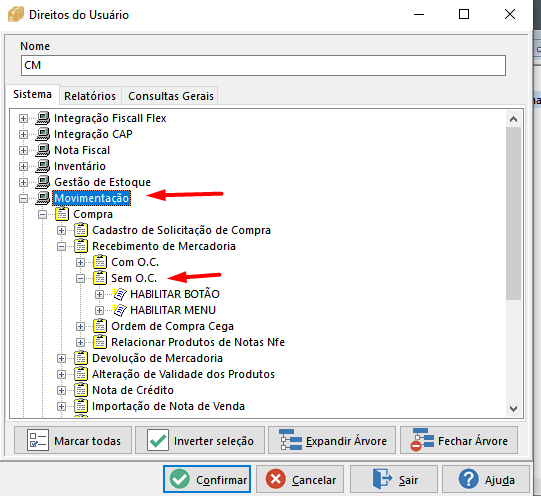Image resolution: width=541 pixels, height=496 pixels.
Task: Open Ajuda help button
Action: 486,479
